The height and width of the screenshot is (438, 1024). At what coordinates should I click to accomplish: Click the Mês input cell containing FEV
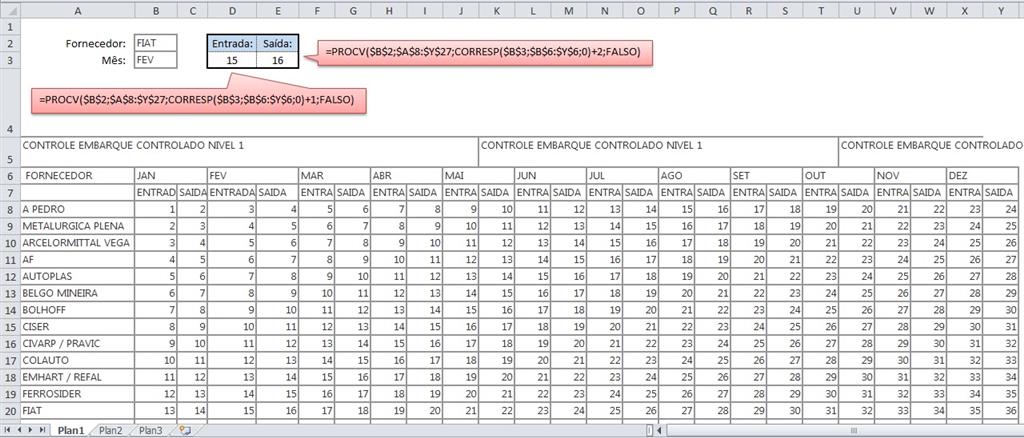click(156, 60)
